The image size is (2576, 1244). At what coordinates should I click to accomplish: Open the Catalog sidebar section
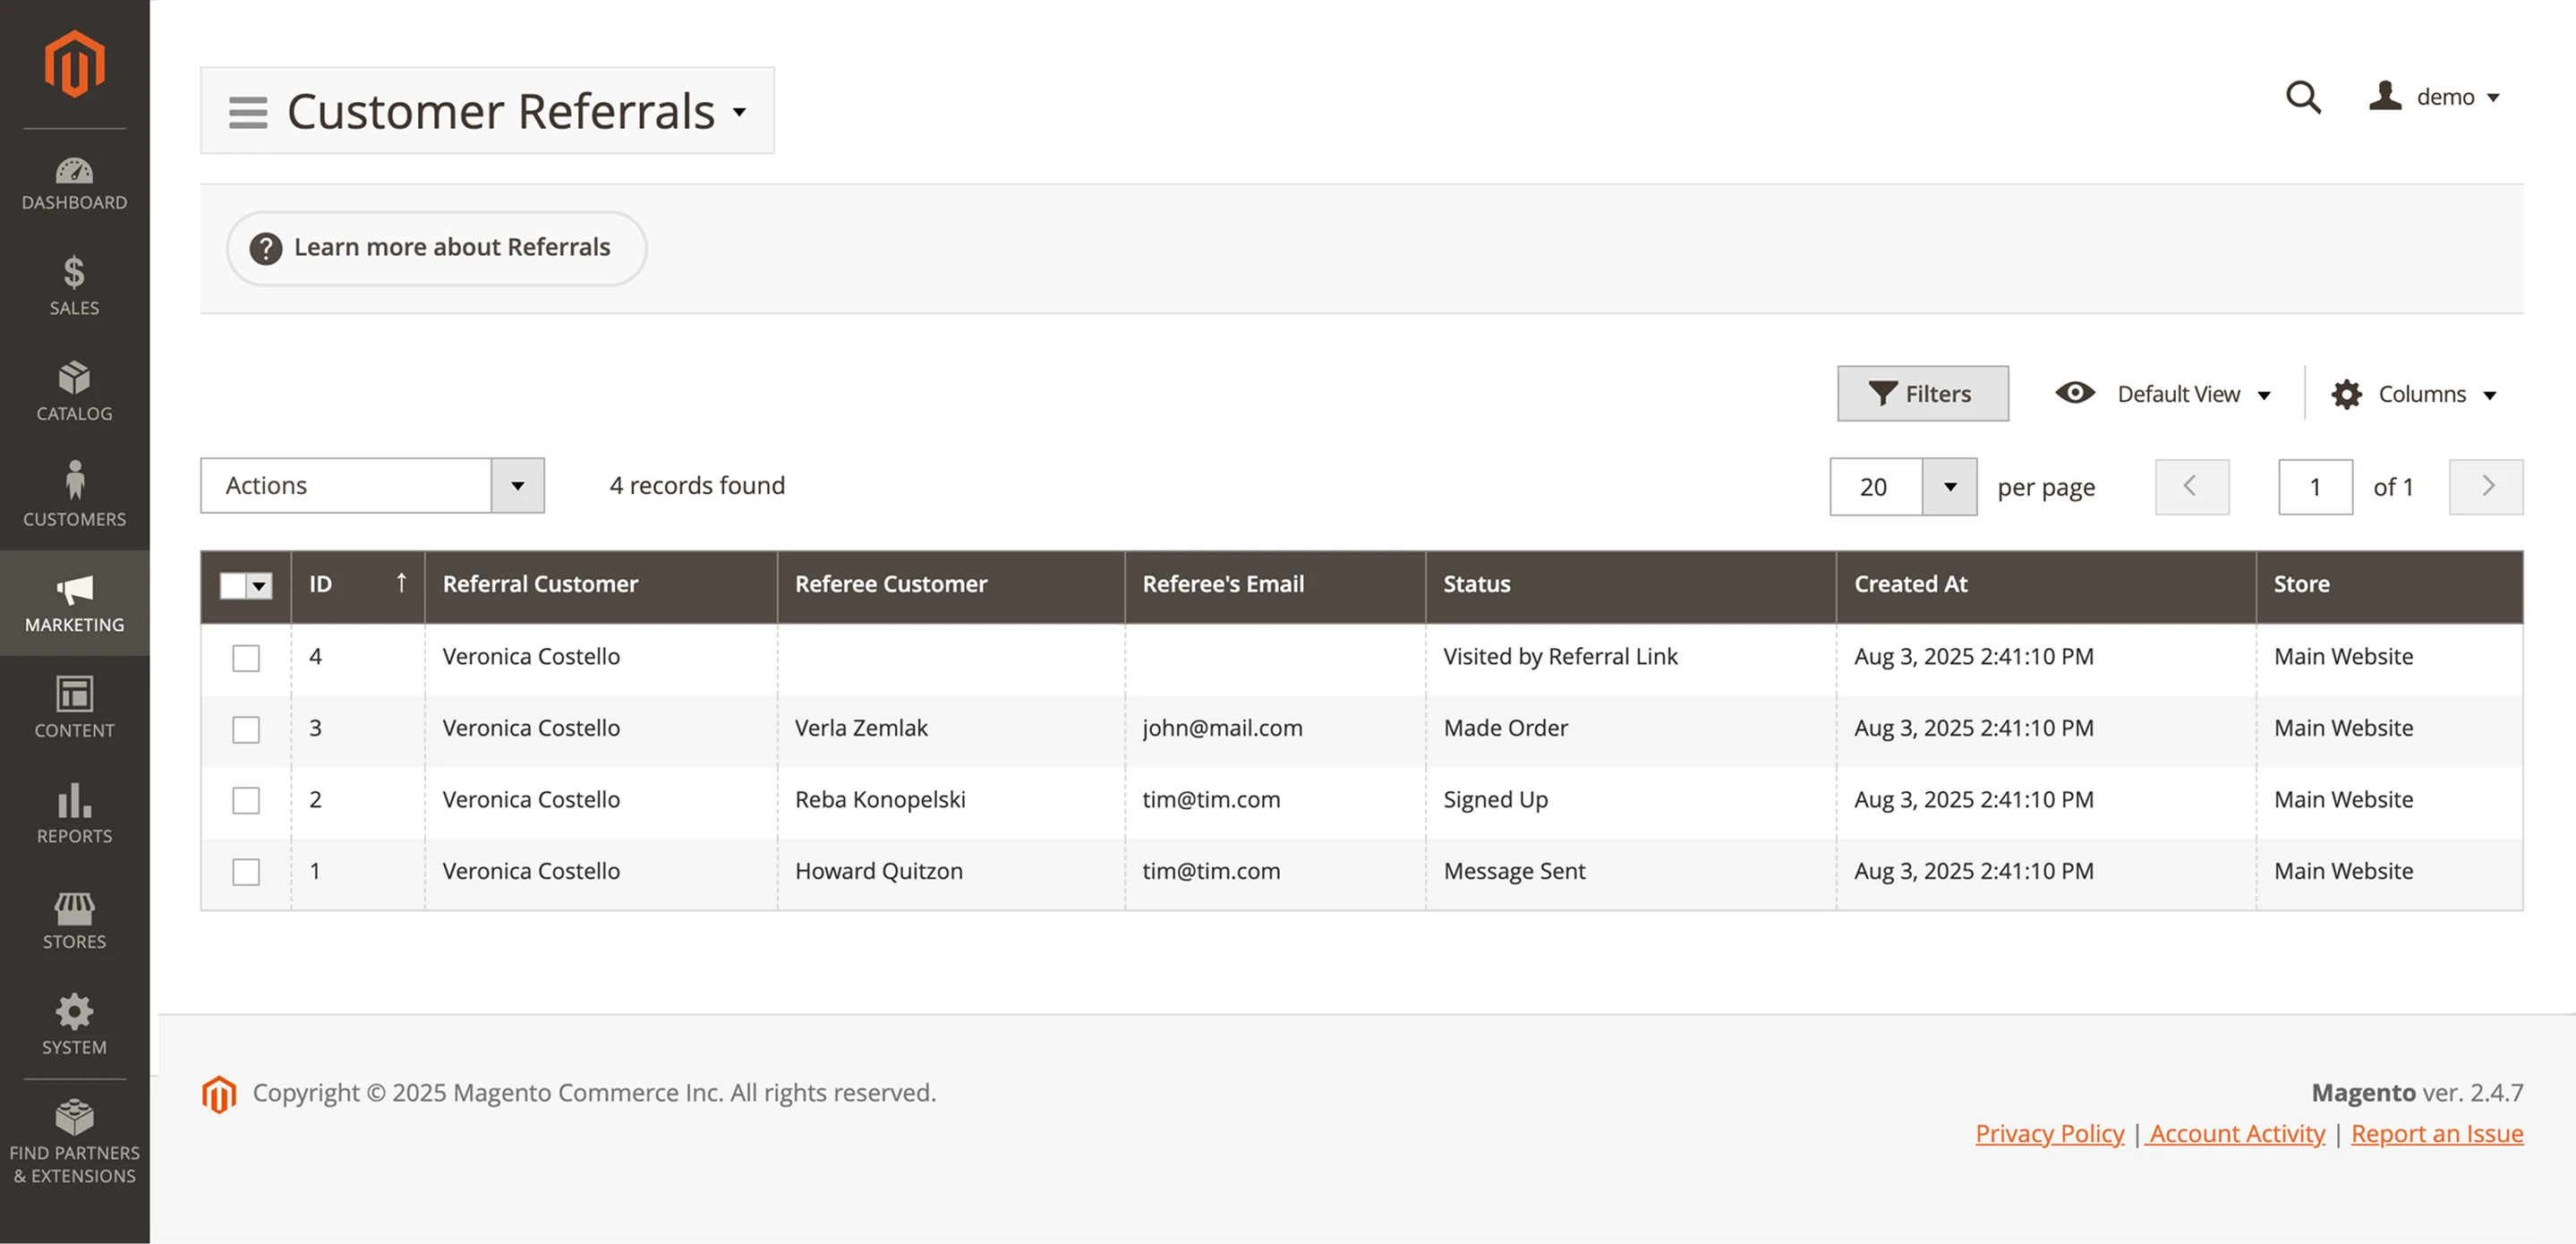point(74,391)
